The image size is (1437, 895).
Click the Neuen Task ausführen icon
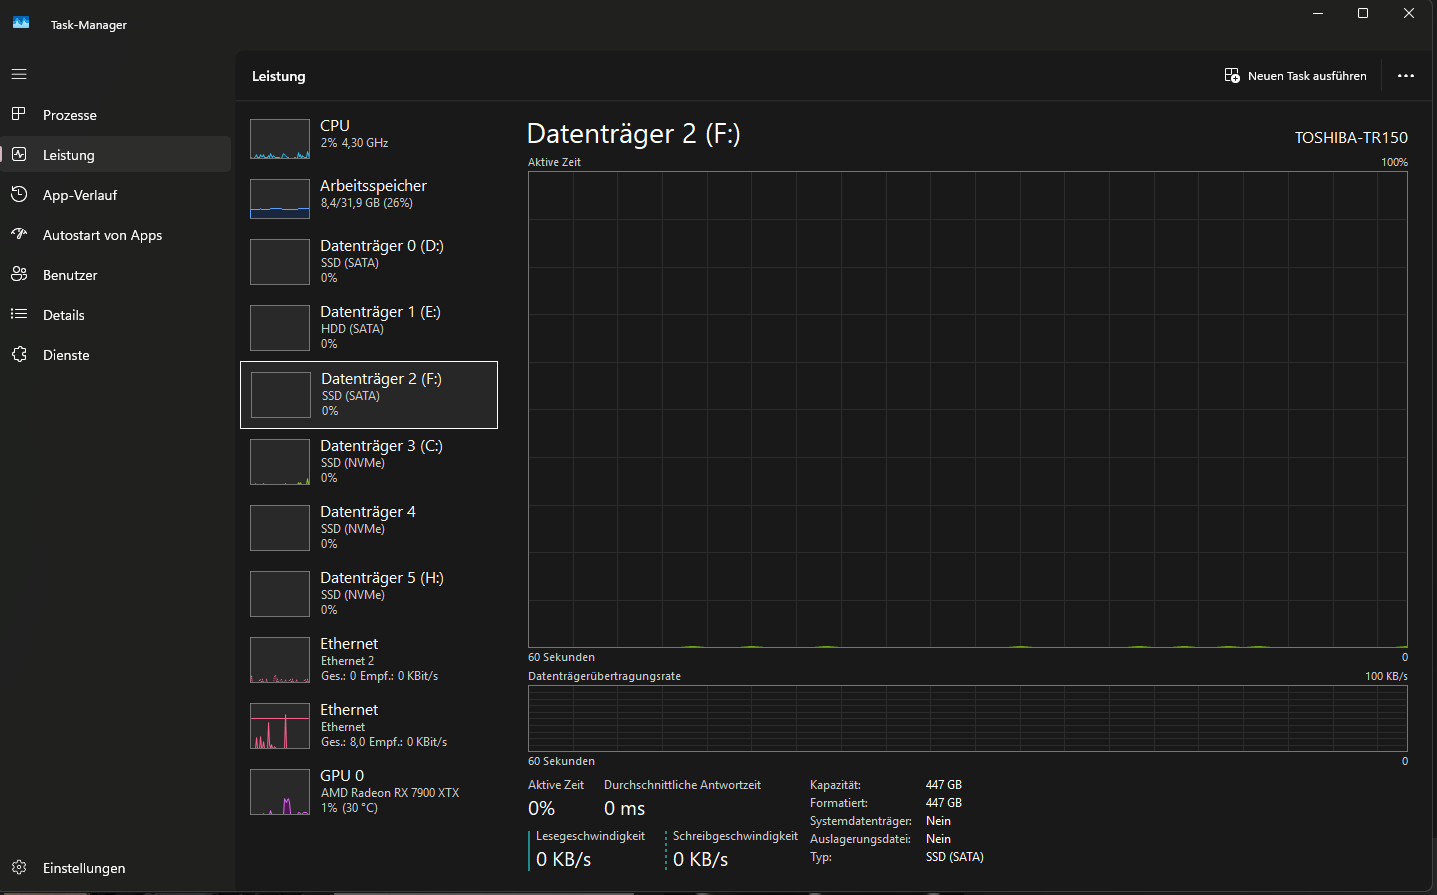point(1231,75)
